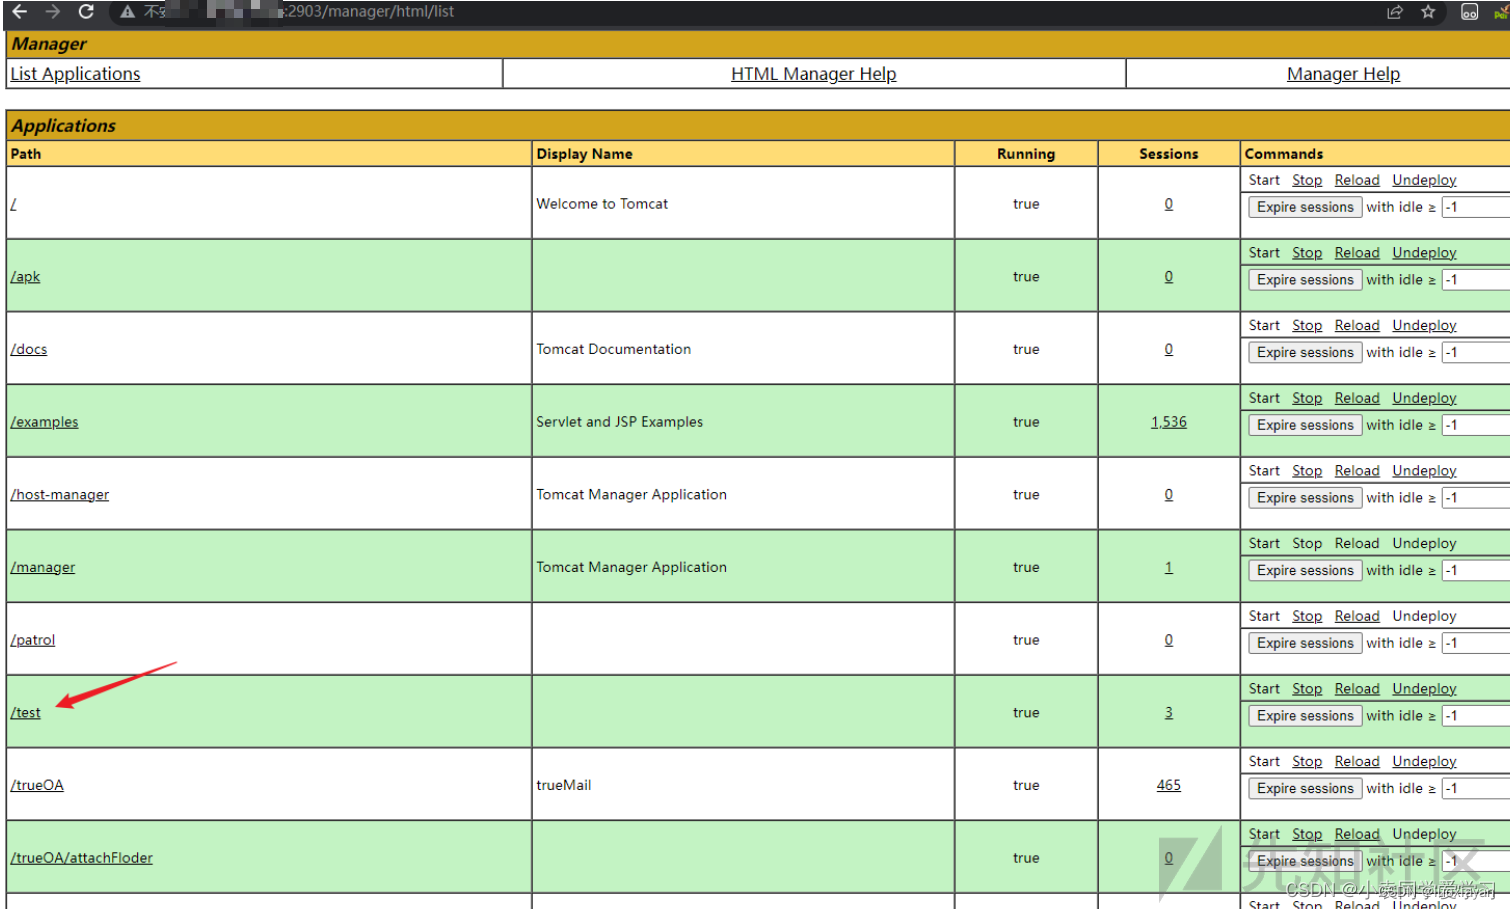Screen dimensions: 1510x909
Task: View the 3 sessions of /test
Action: 1168,713
